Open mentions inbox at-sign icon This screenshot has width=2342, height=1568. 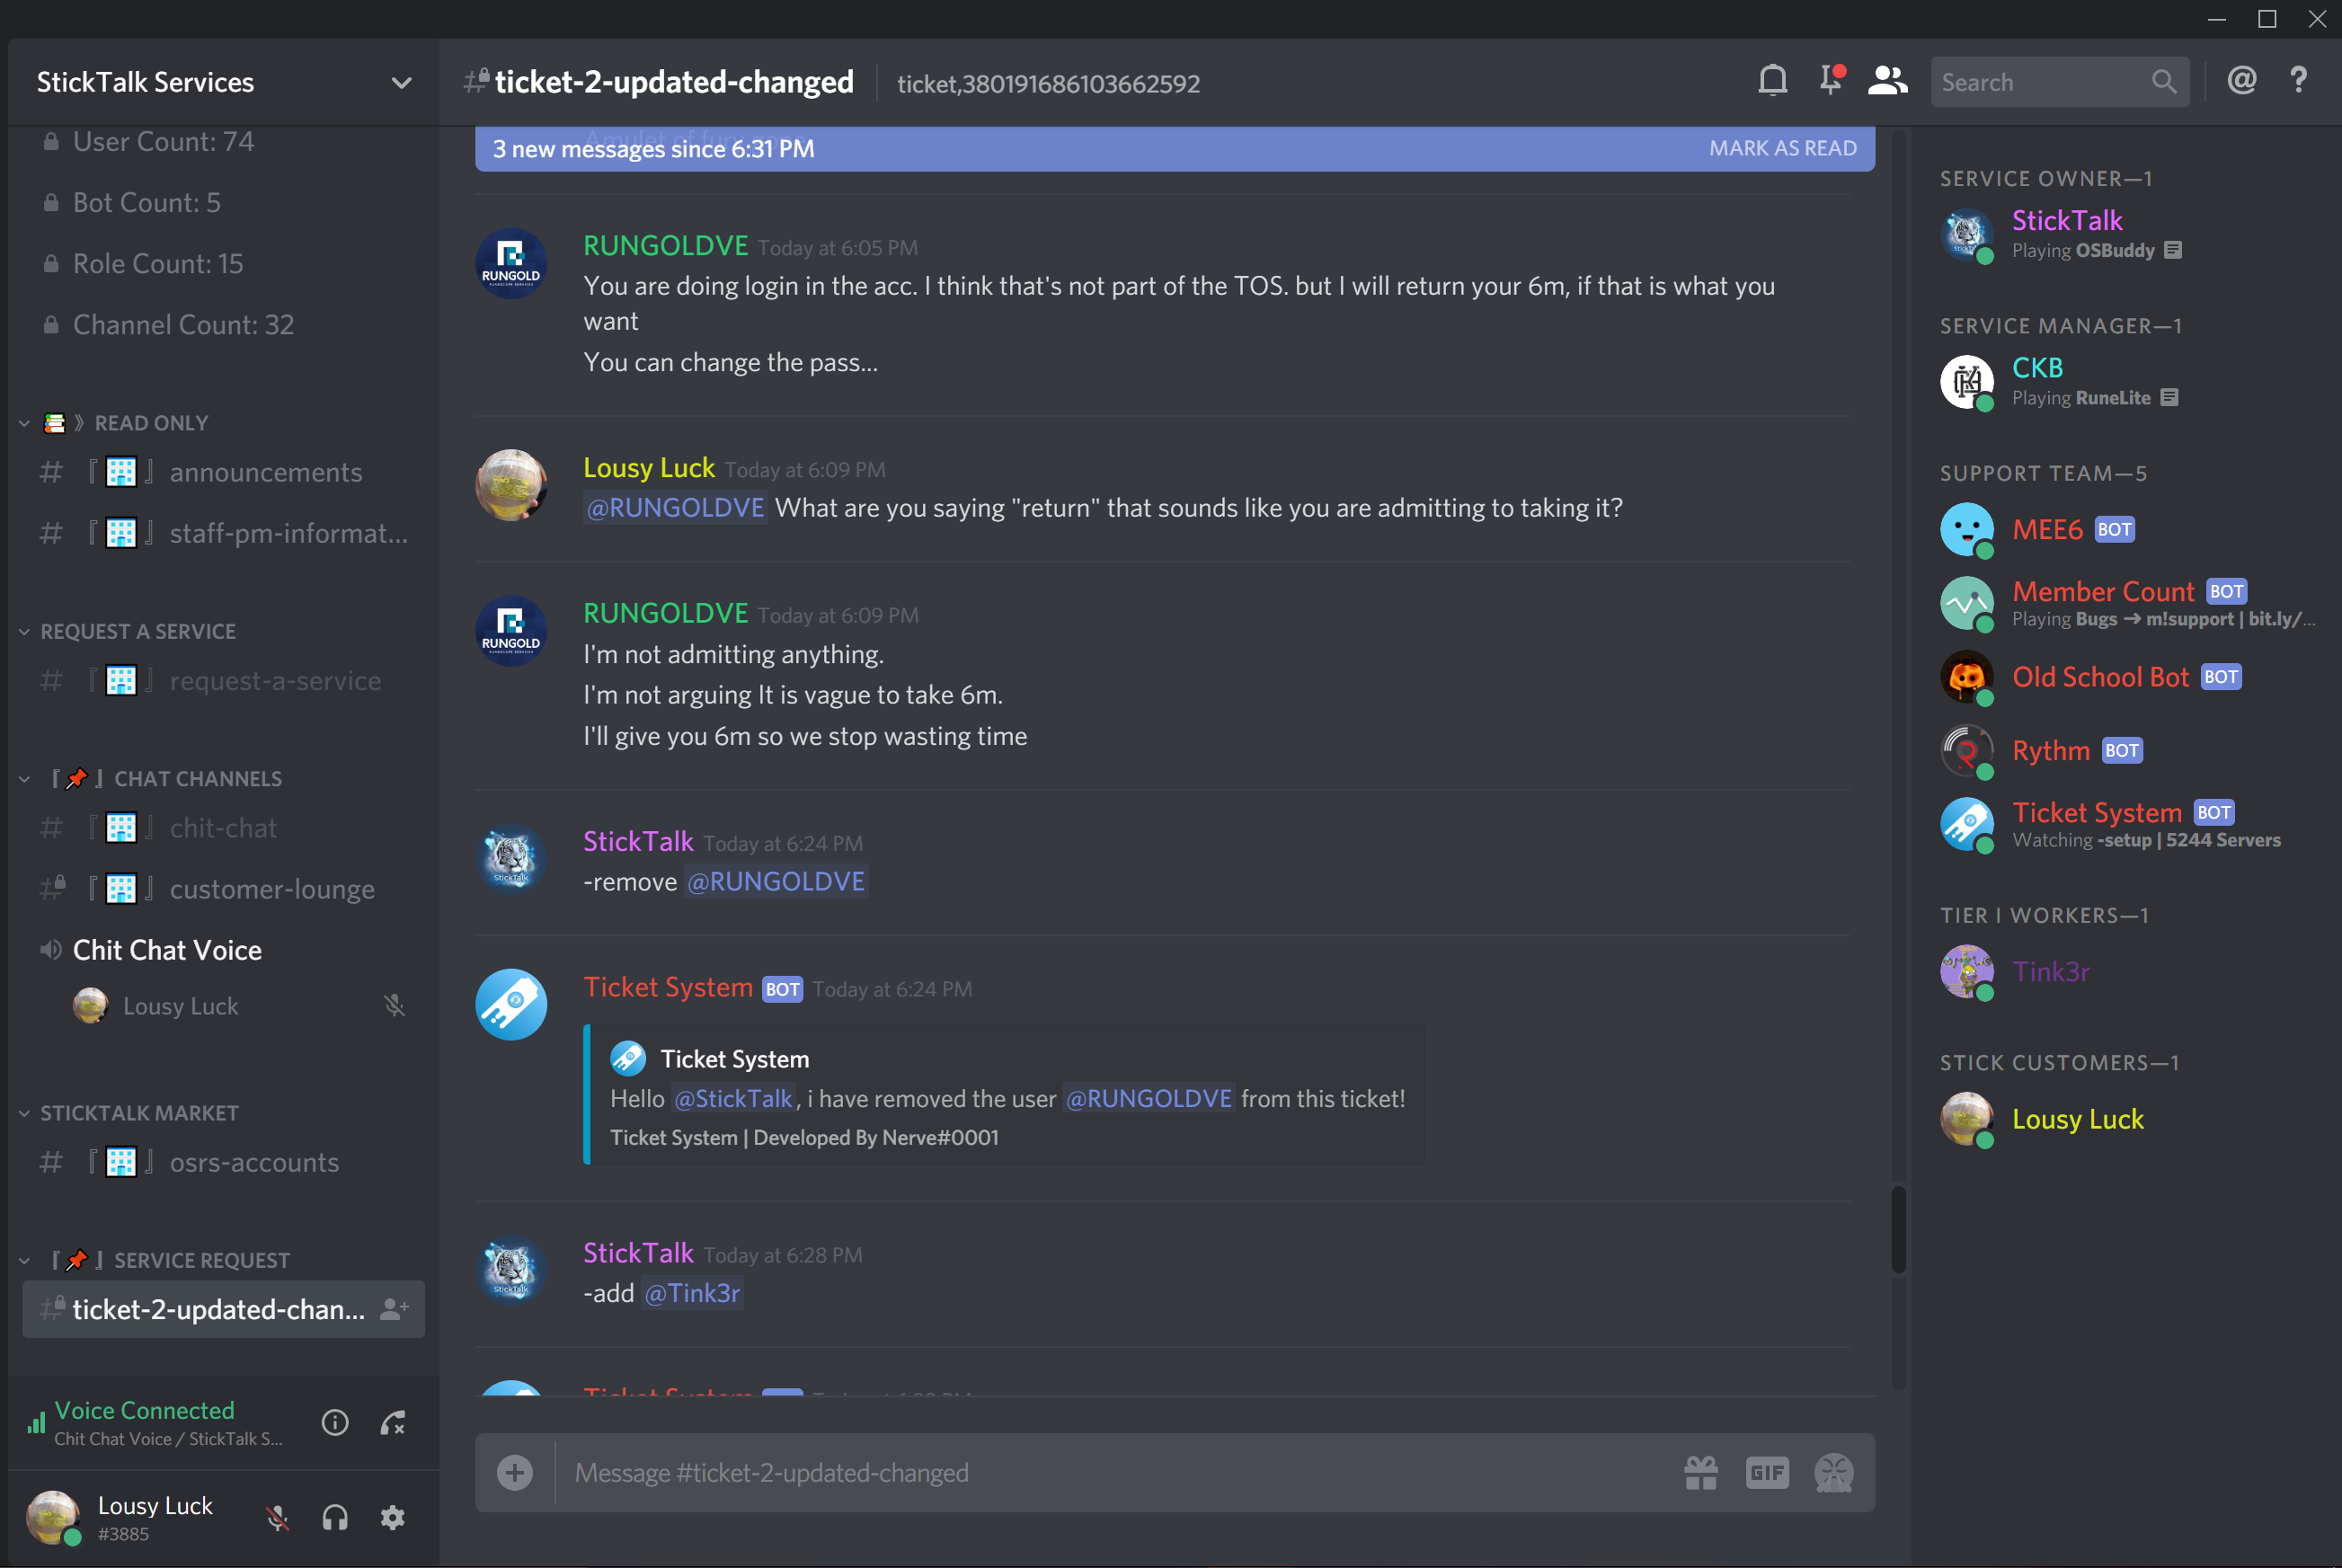coord(2241,81)
